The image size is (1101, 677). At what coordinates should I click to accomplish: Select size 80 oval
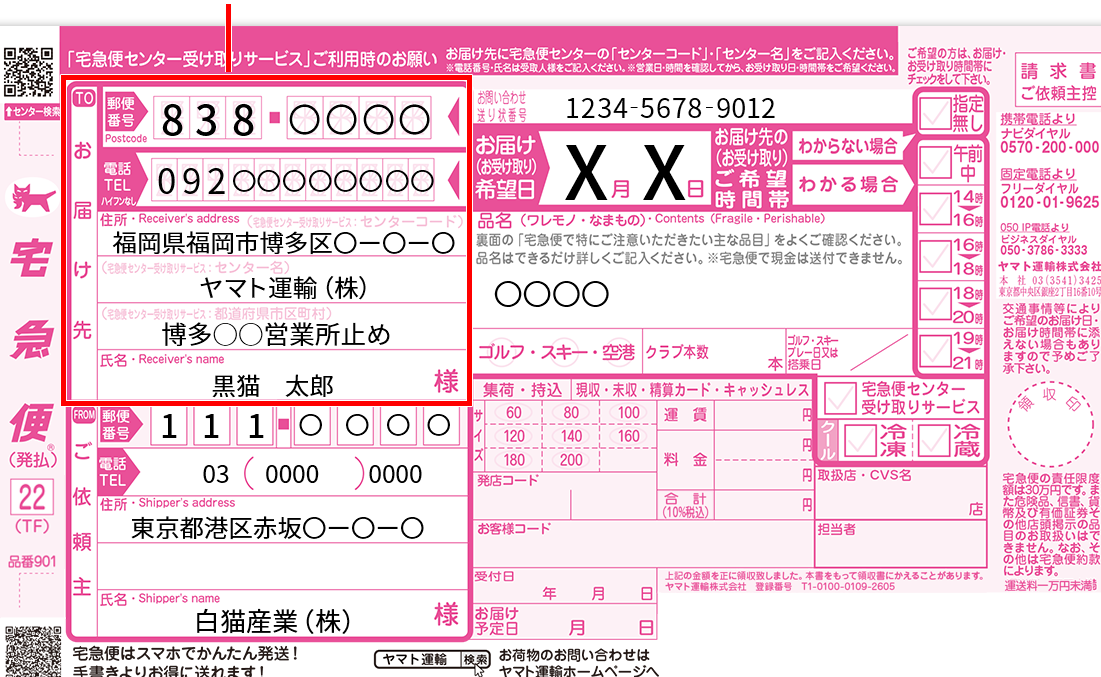click(571, 413)
